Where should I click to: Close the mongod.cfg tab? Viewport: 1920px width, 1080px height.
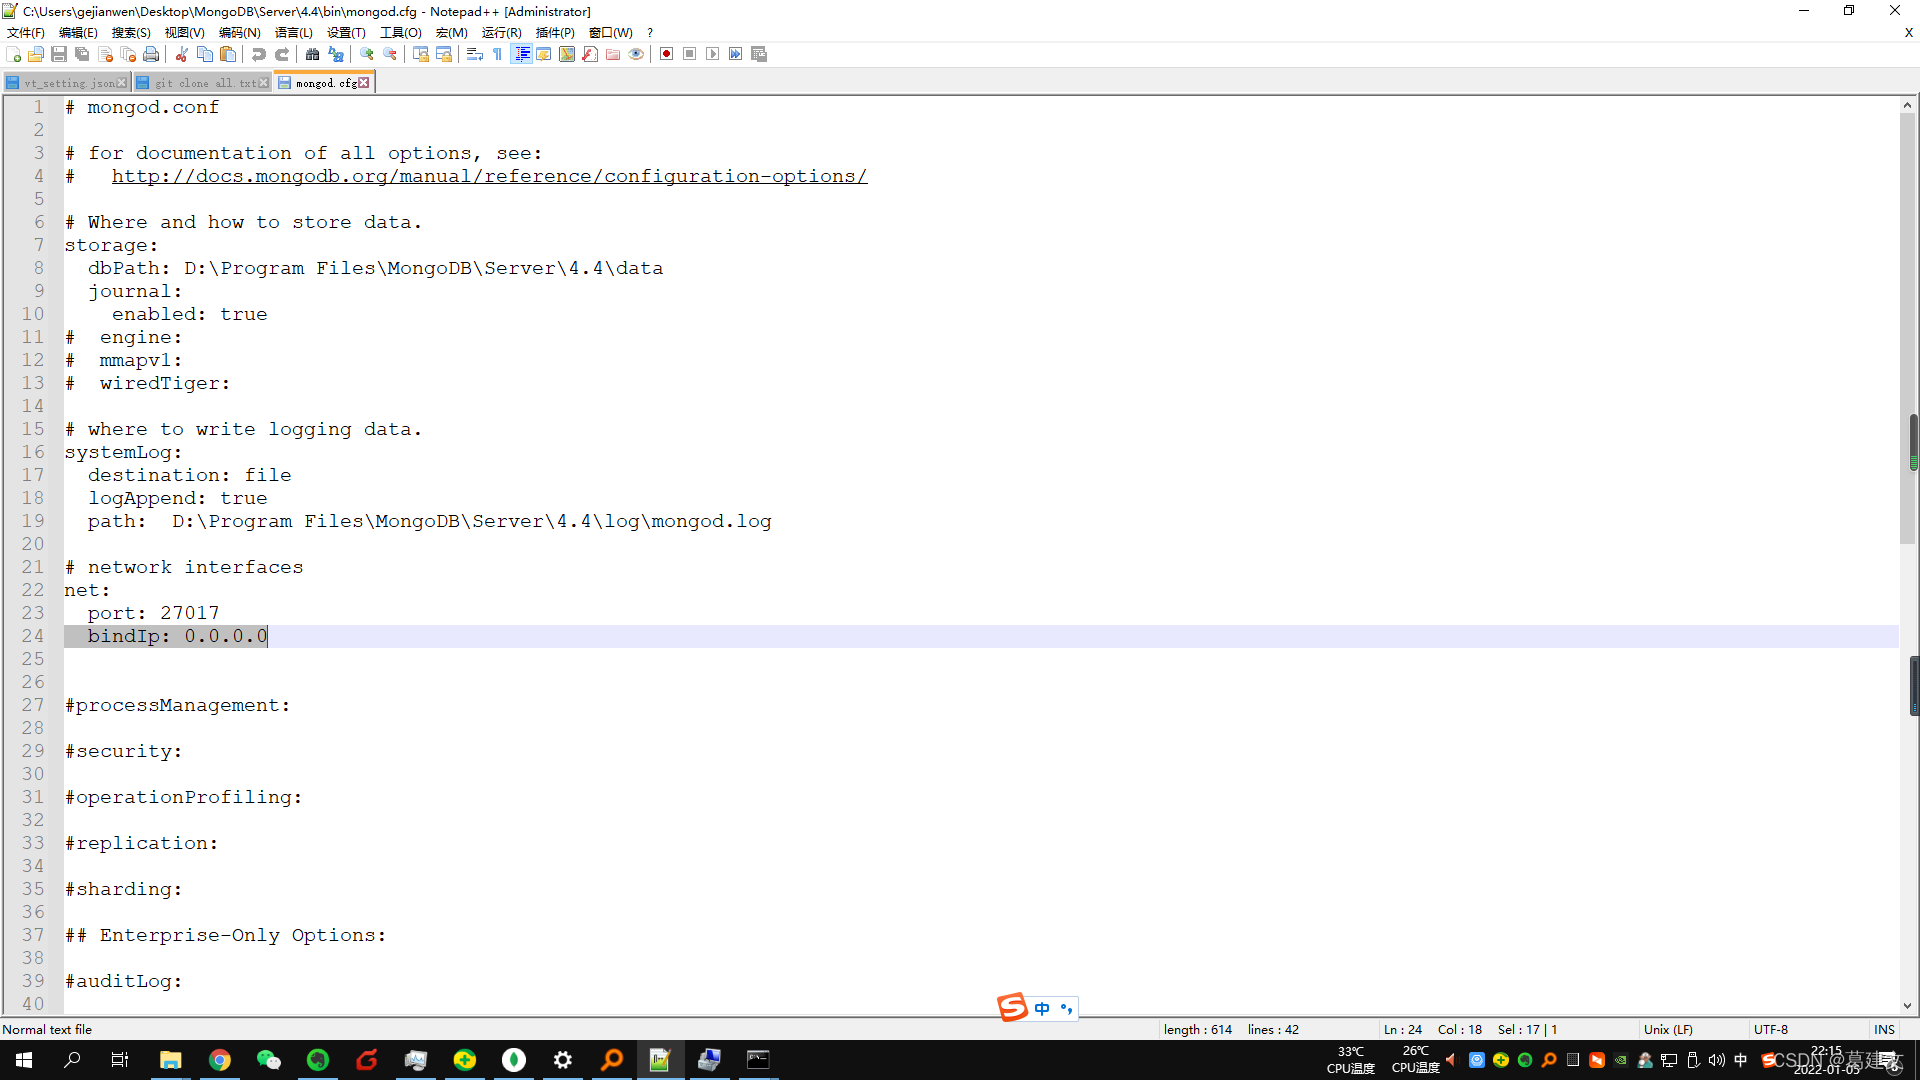point(364,83)
